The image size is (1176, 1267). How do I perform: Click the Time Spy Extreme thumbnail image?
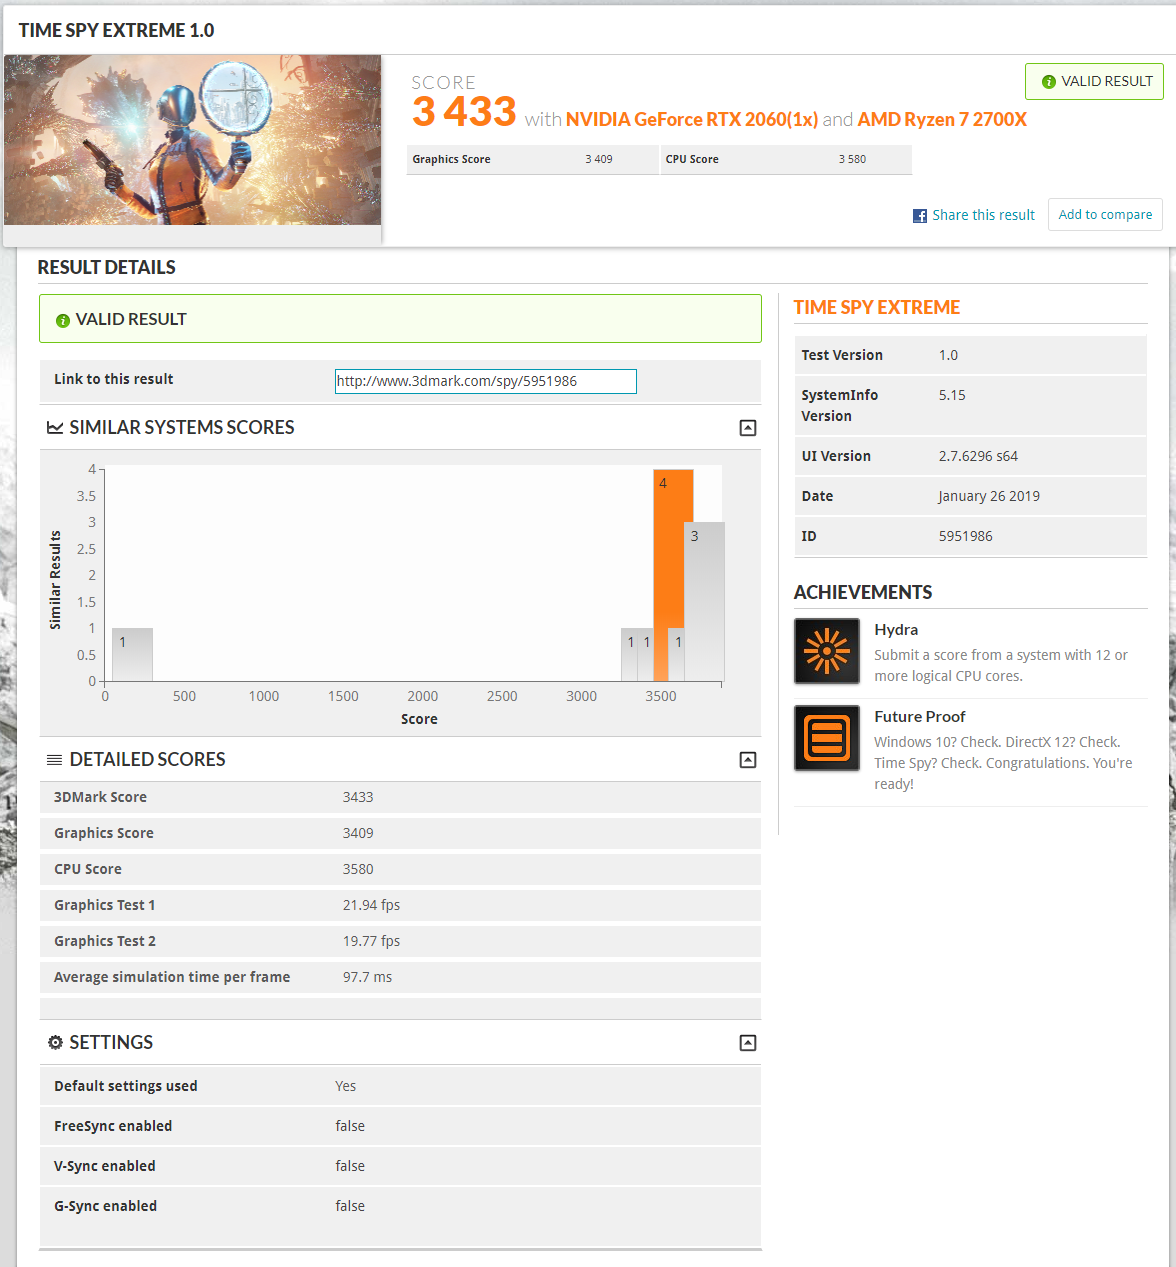pos(192,140)
